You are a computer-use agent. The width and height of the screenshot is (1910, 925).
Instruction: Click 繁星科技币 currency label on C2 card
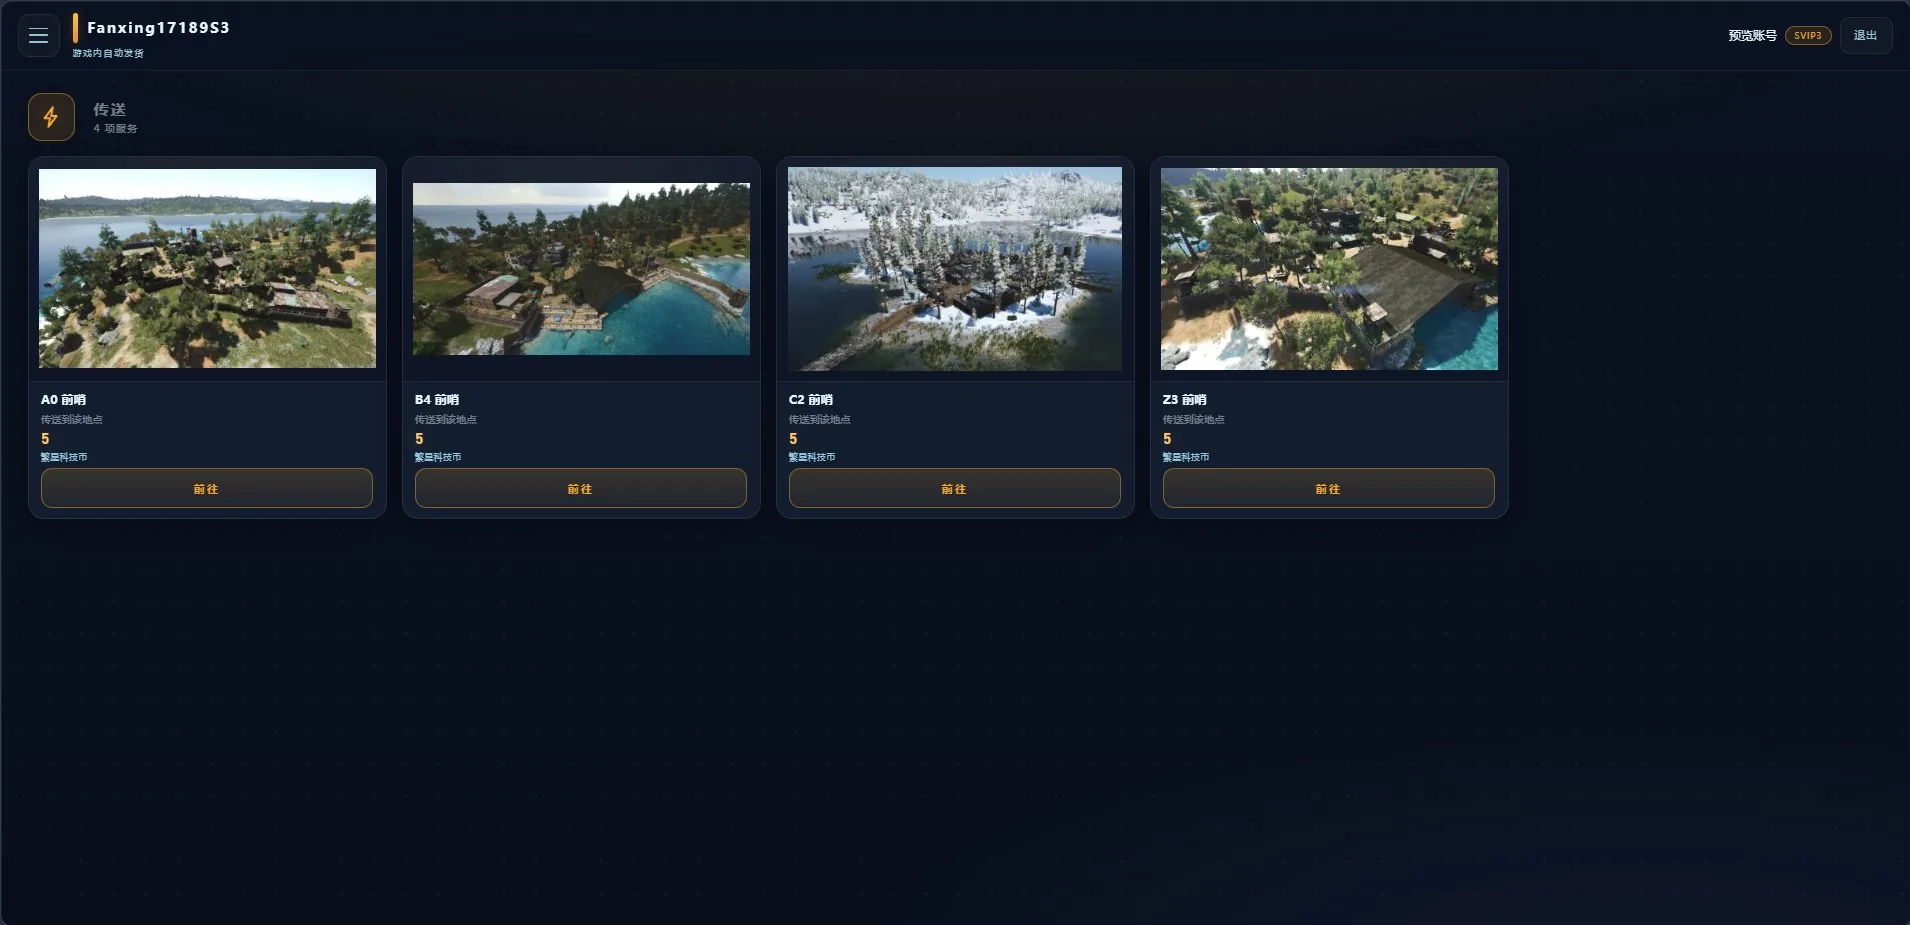pyautogui.click(x=812, y=457)
